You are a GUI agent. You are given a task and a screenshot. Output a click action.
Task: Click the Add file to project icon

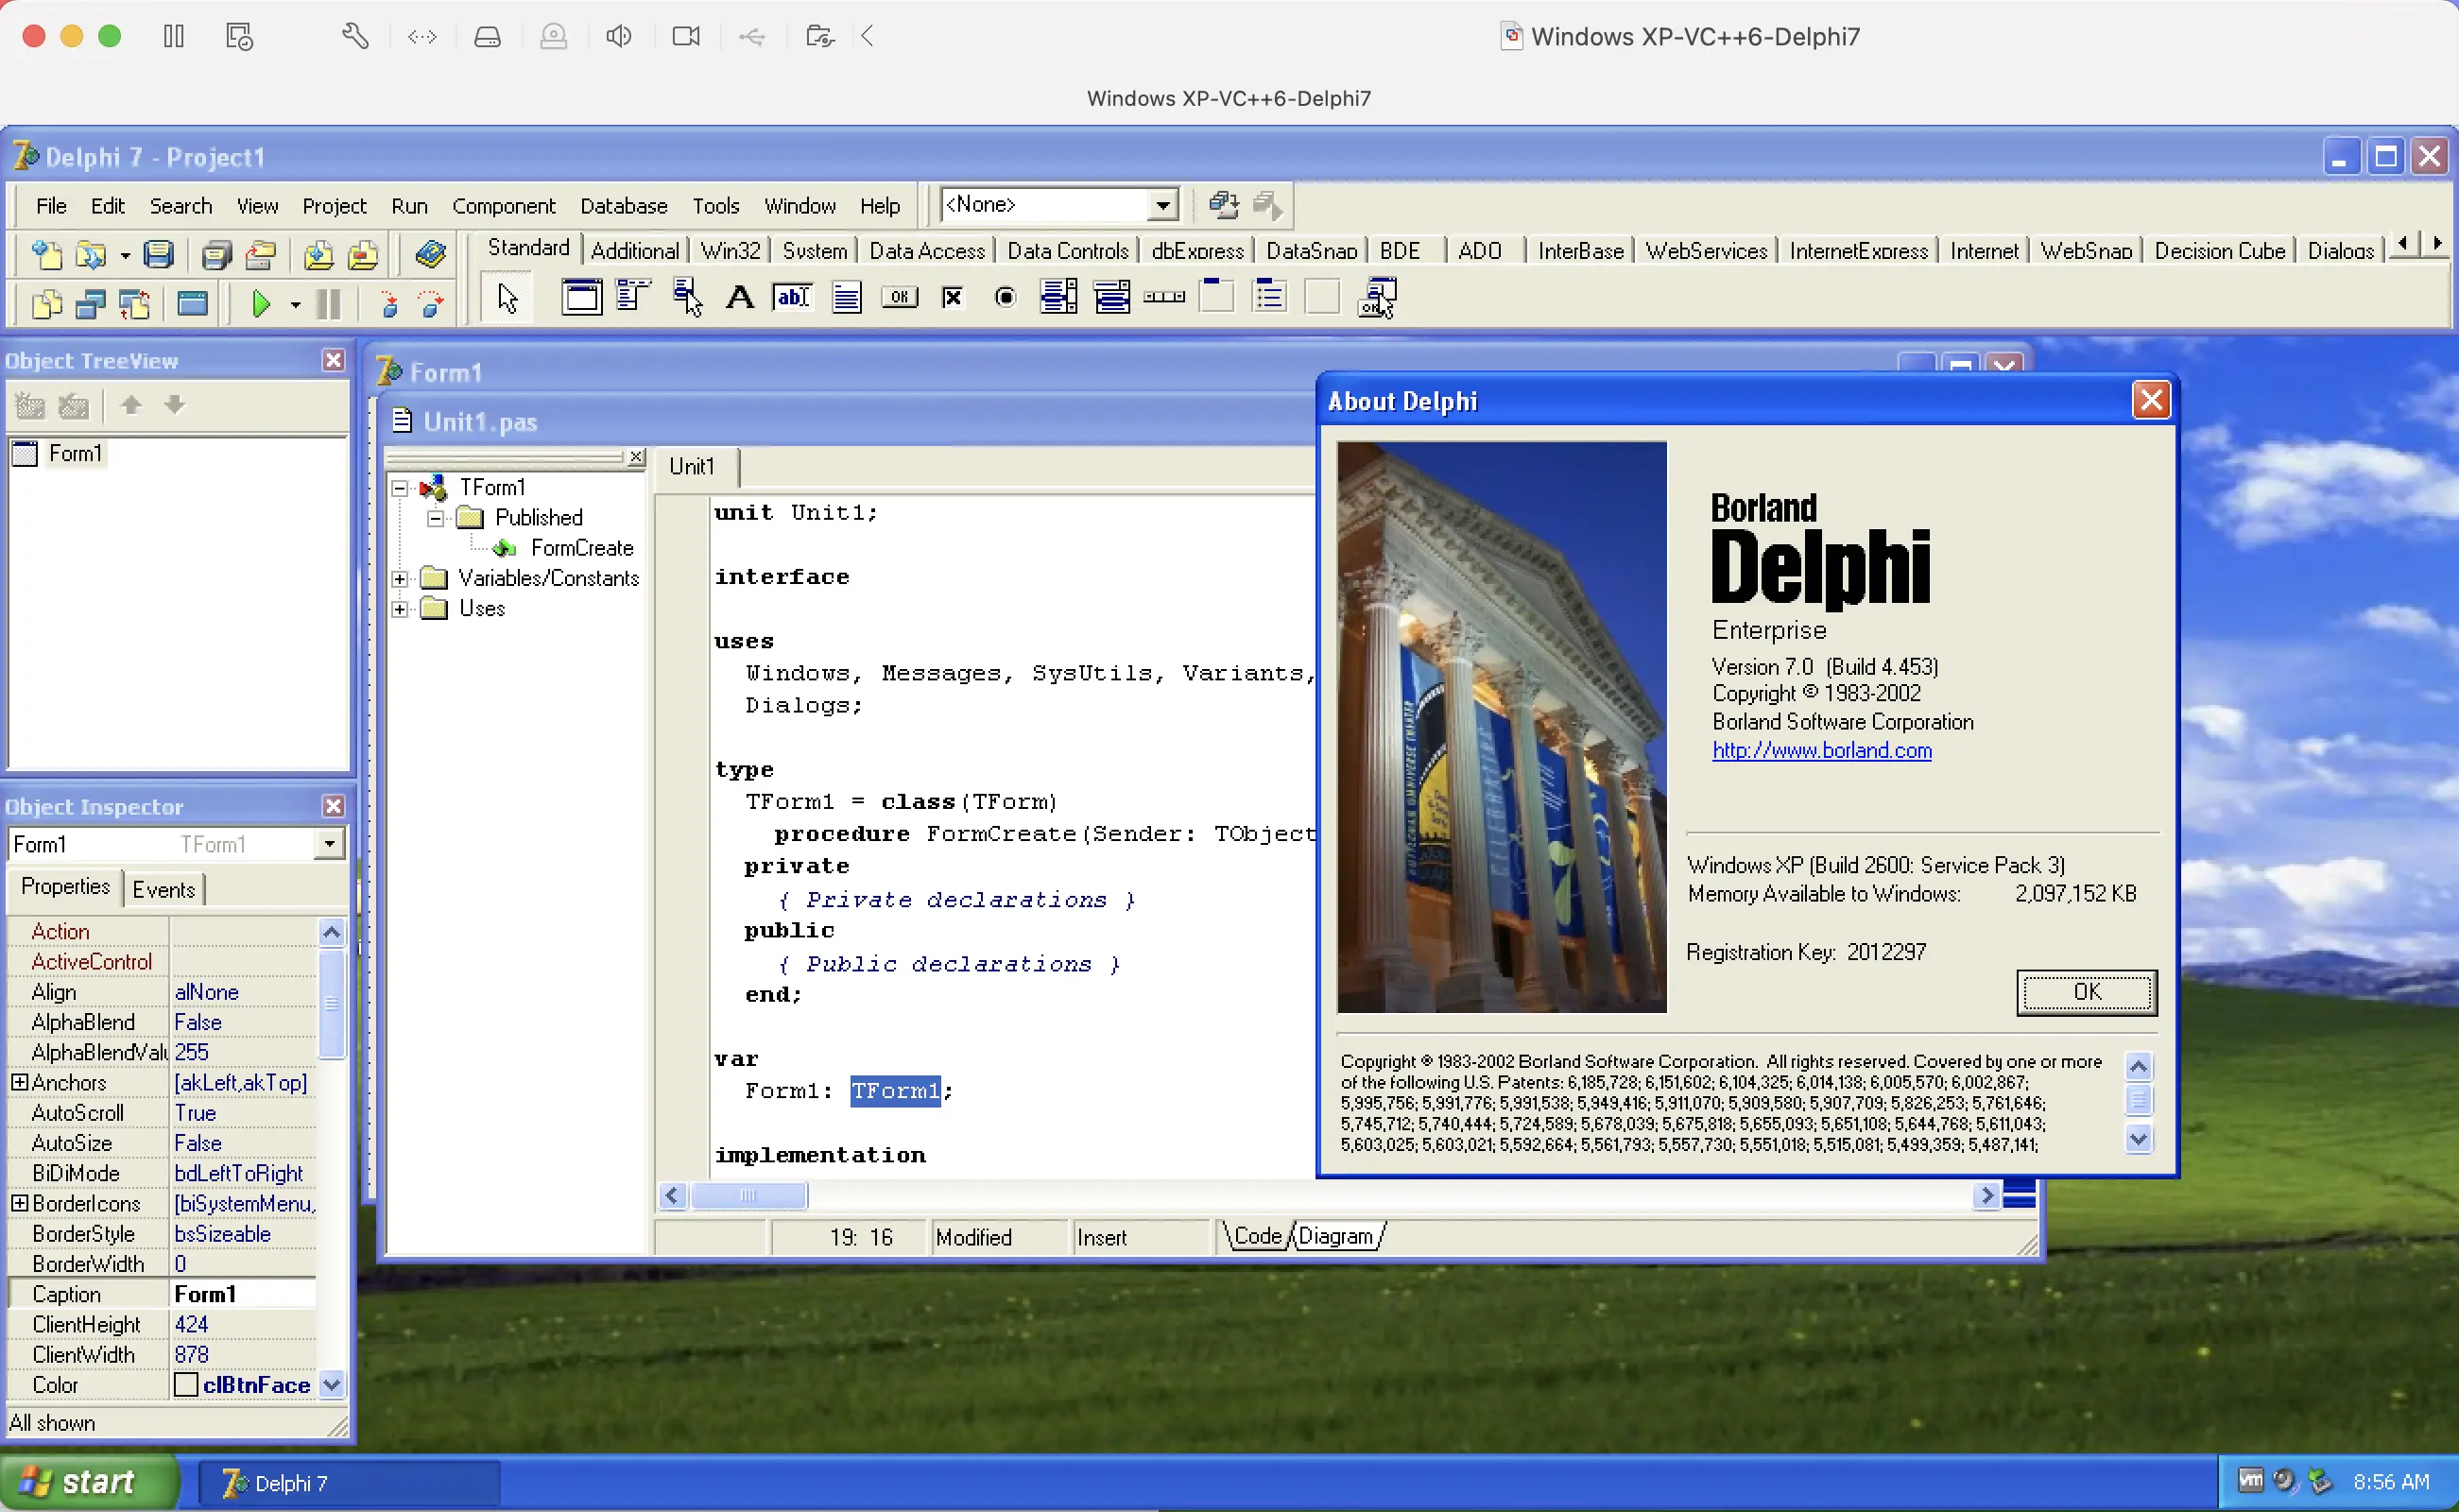point(319,256)
